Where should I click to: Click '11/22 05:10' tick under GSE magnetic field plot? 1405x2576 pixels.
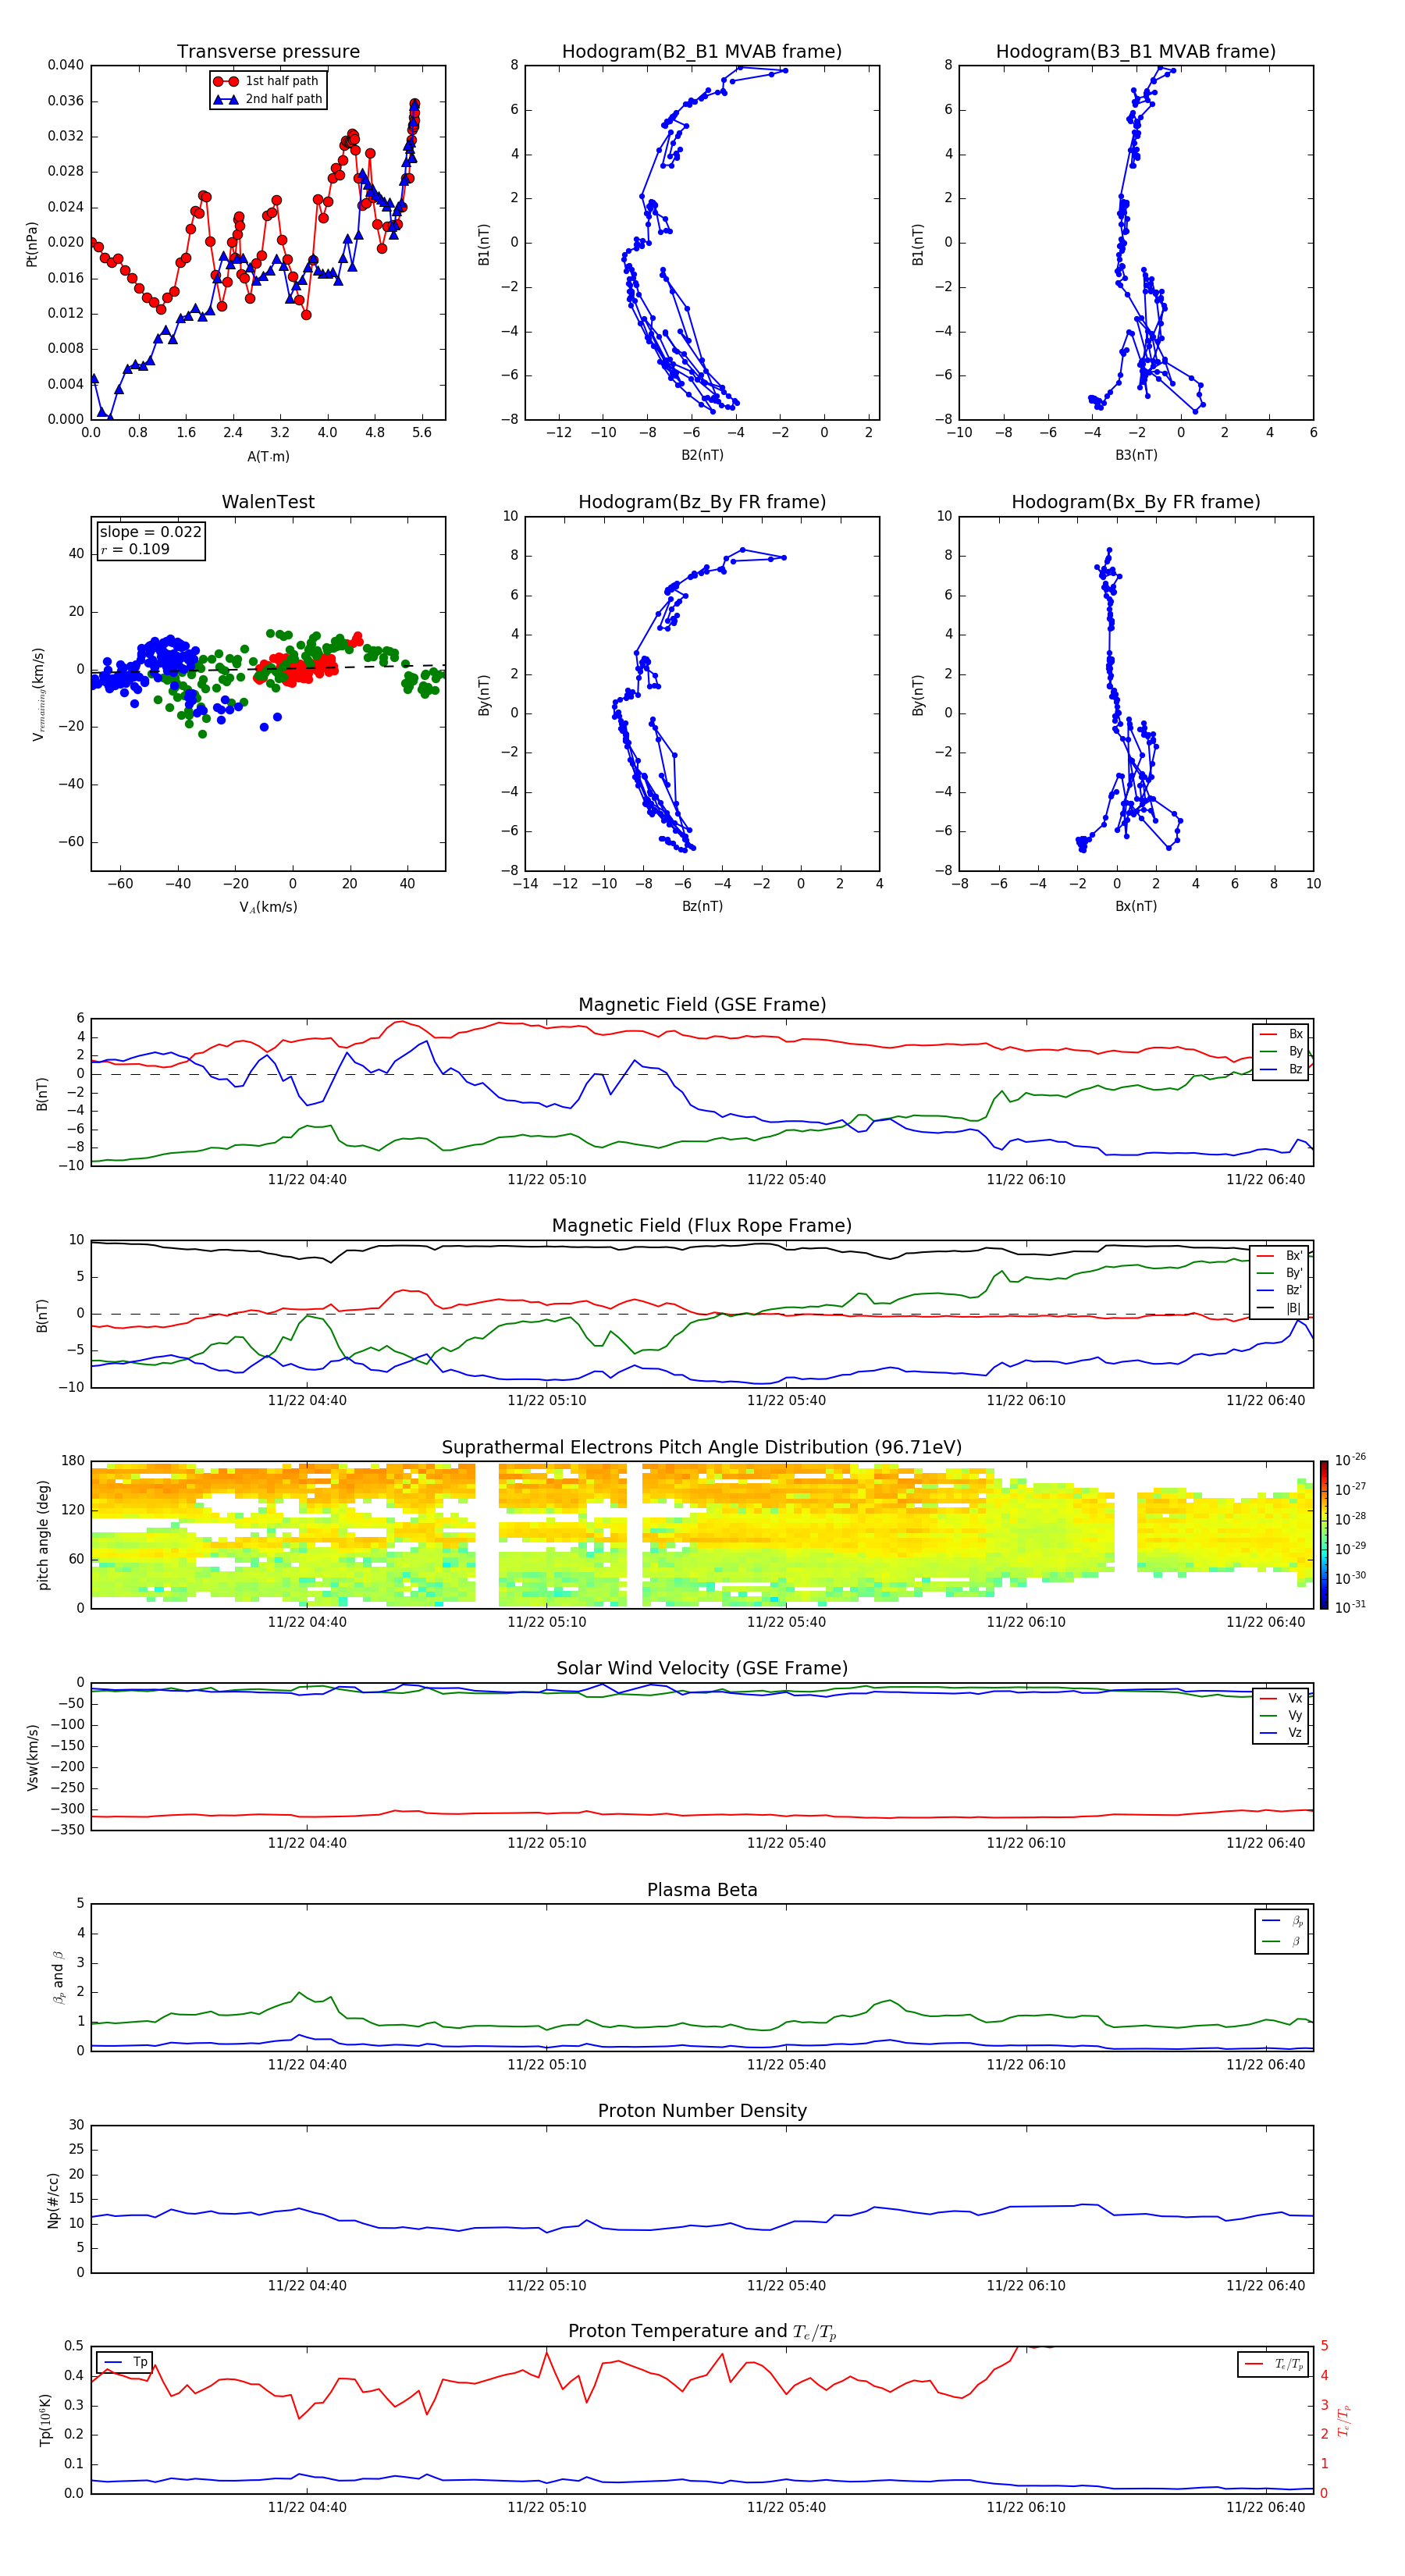[546, 1180]
